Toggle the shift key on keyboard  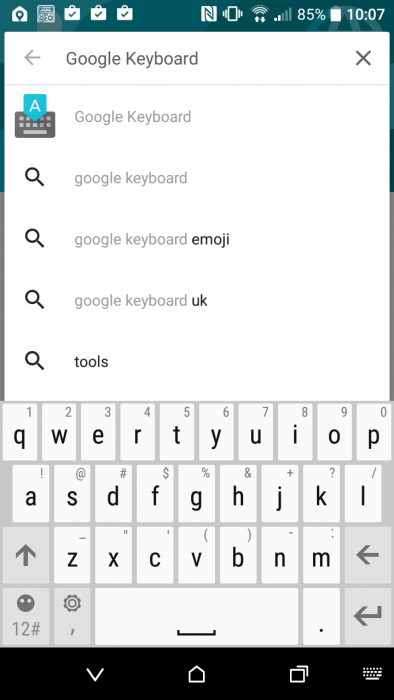(26, 556)
